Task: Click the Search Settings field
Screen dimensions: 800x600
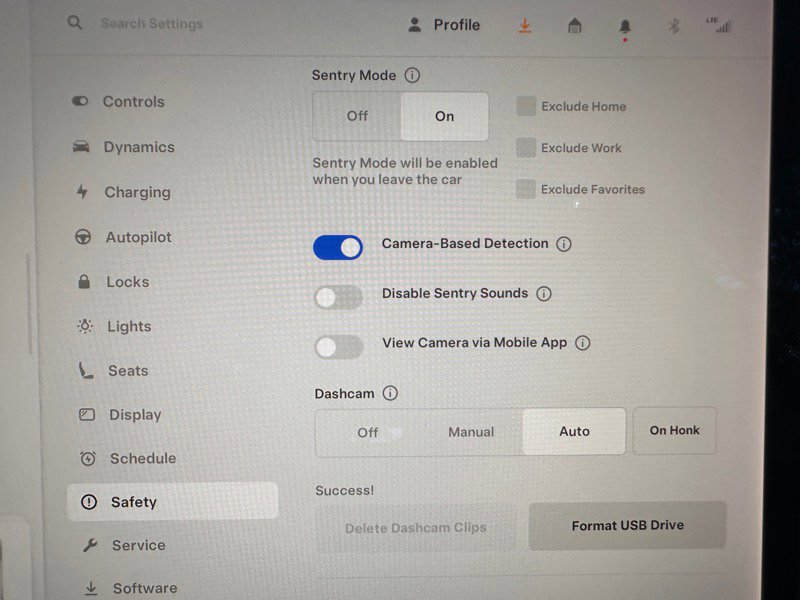Action: click(x=150, y=22)
